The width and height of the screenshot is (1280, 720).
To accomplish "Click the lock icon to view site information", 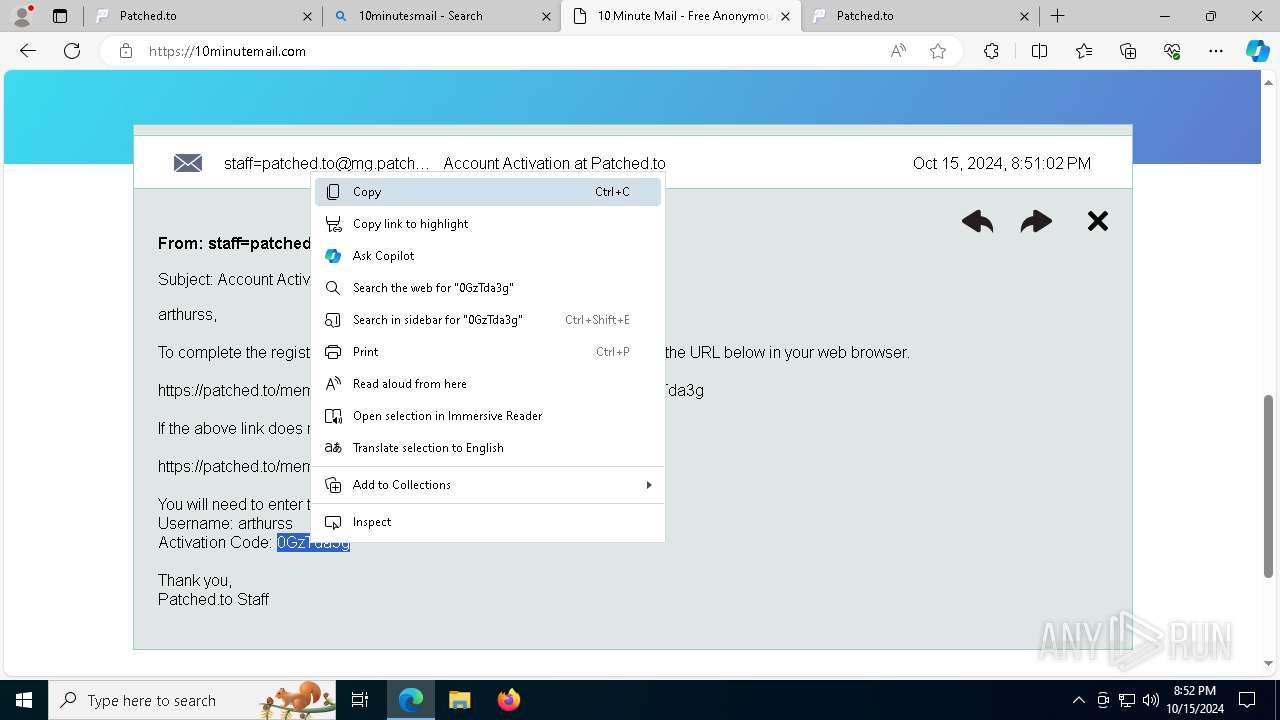I will [x=126, y=51].
